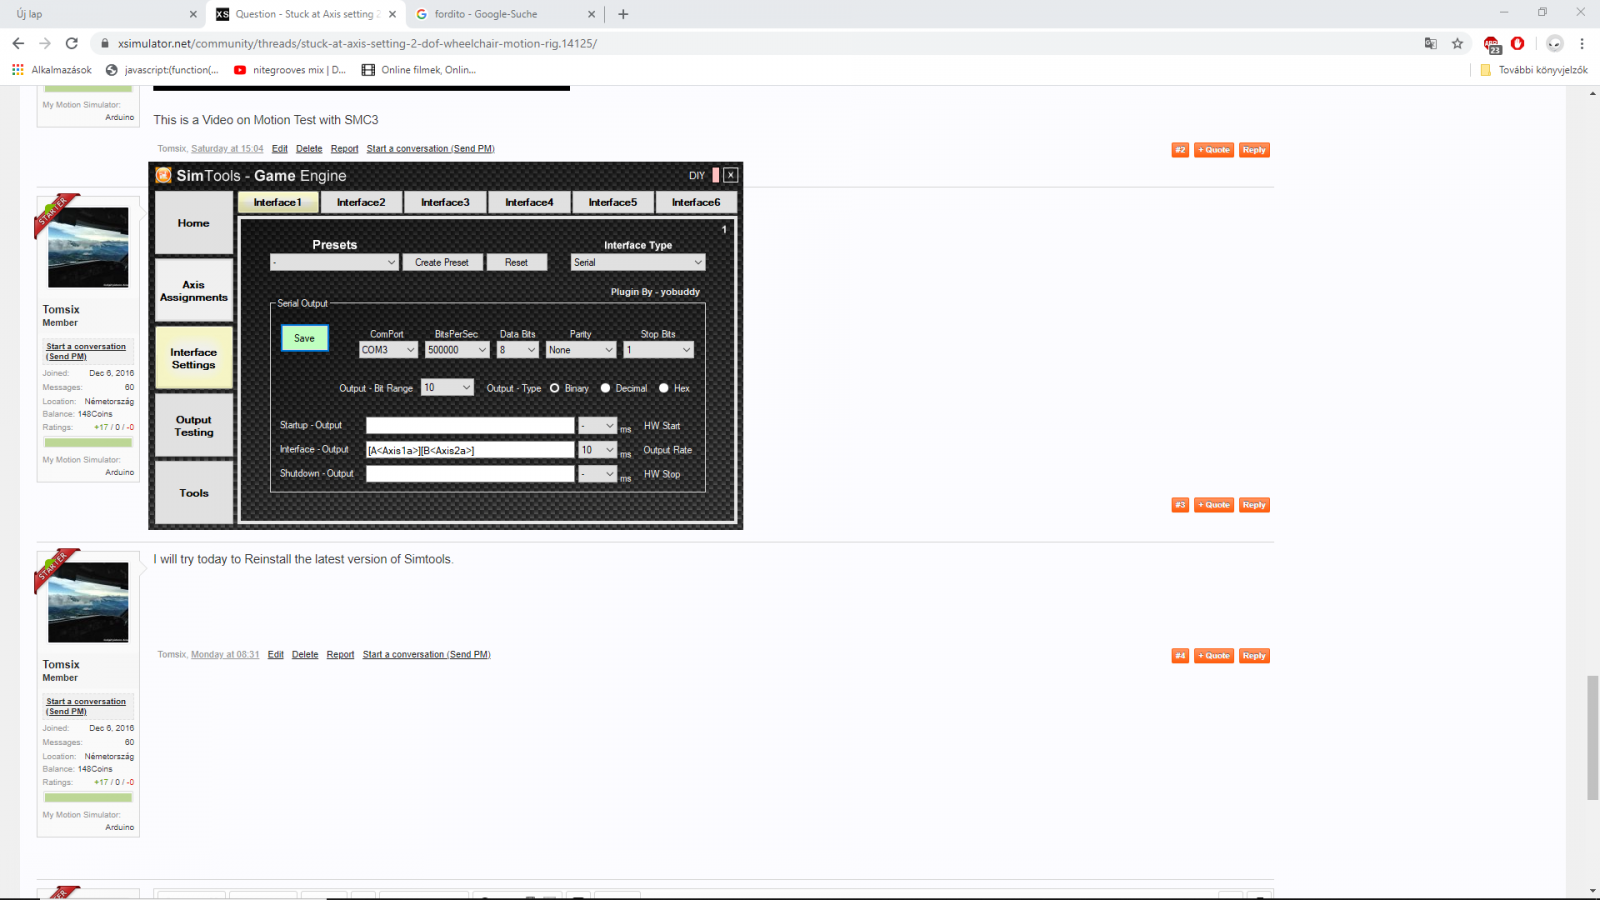Click into Startup - Output field
This screenshot has height=900, width=1600.
(x=470, y=426)
